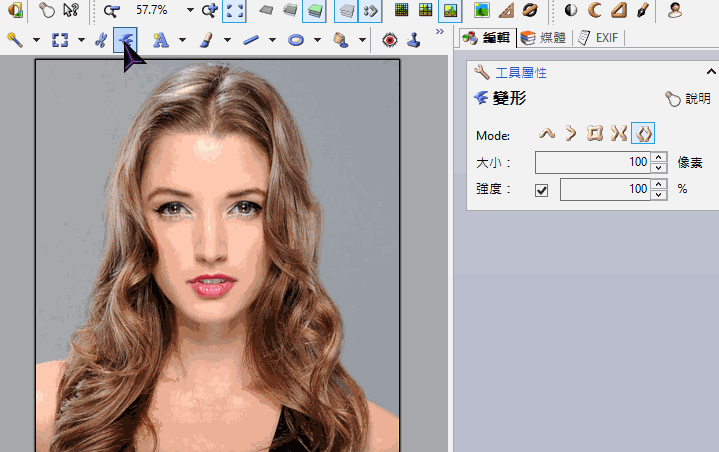Increase the 大小 size value stepper
The image size is (719, 452).
(658, 157)
